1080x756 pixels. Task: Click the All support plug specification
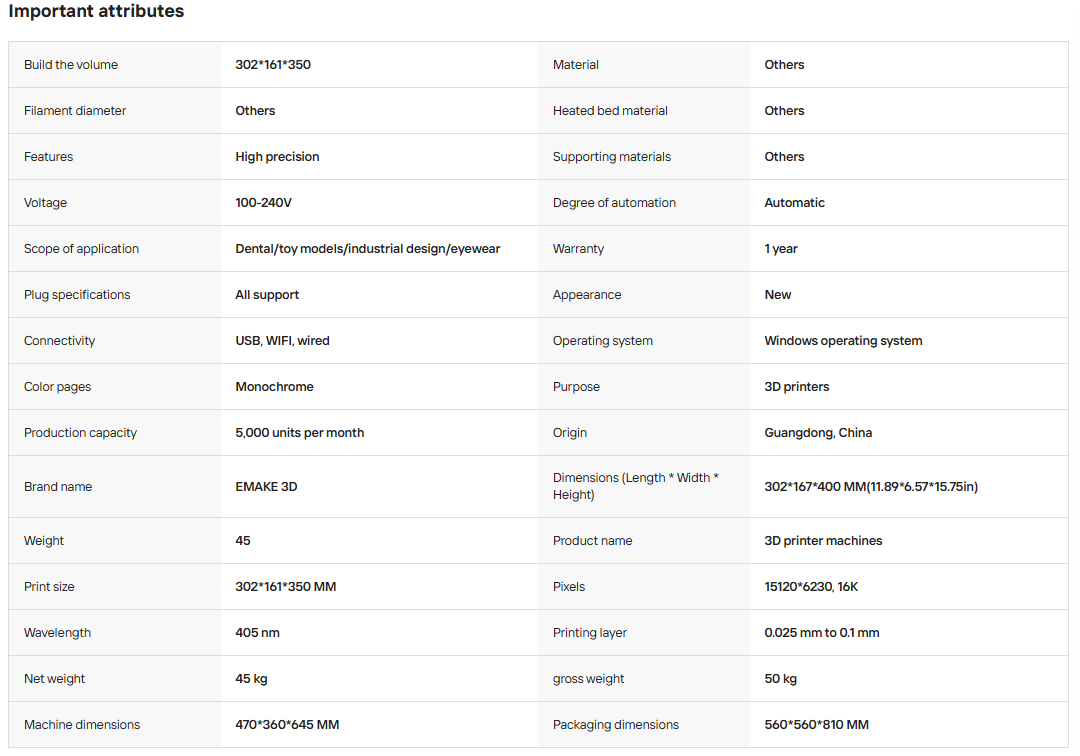pyautogui.click(x=267, y=295)
